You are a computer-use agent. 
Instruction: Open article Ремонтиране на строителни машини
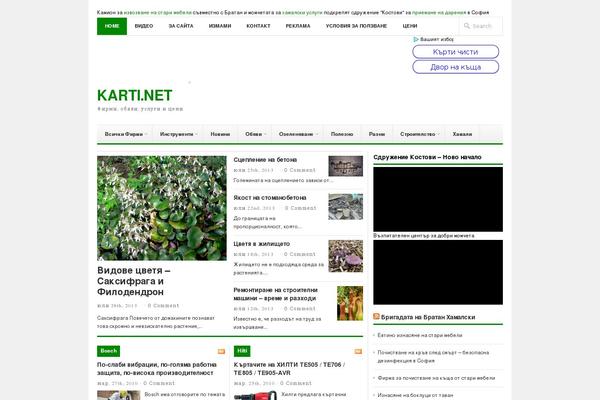tap(276, 294)
